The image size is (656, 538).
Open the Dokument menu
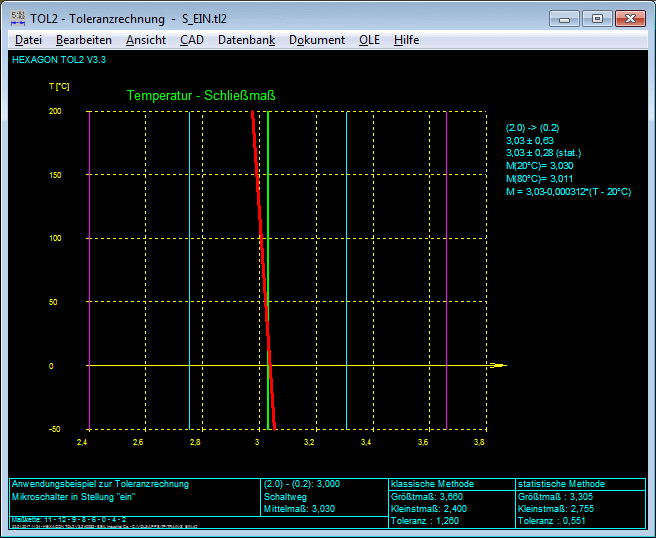[x=316, y=40]
